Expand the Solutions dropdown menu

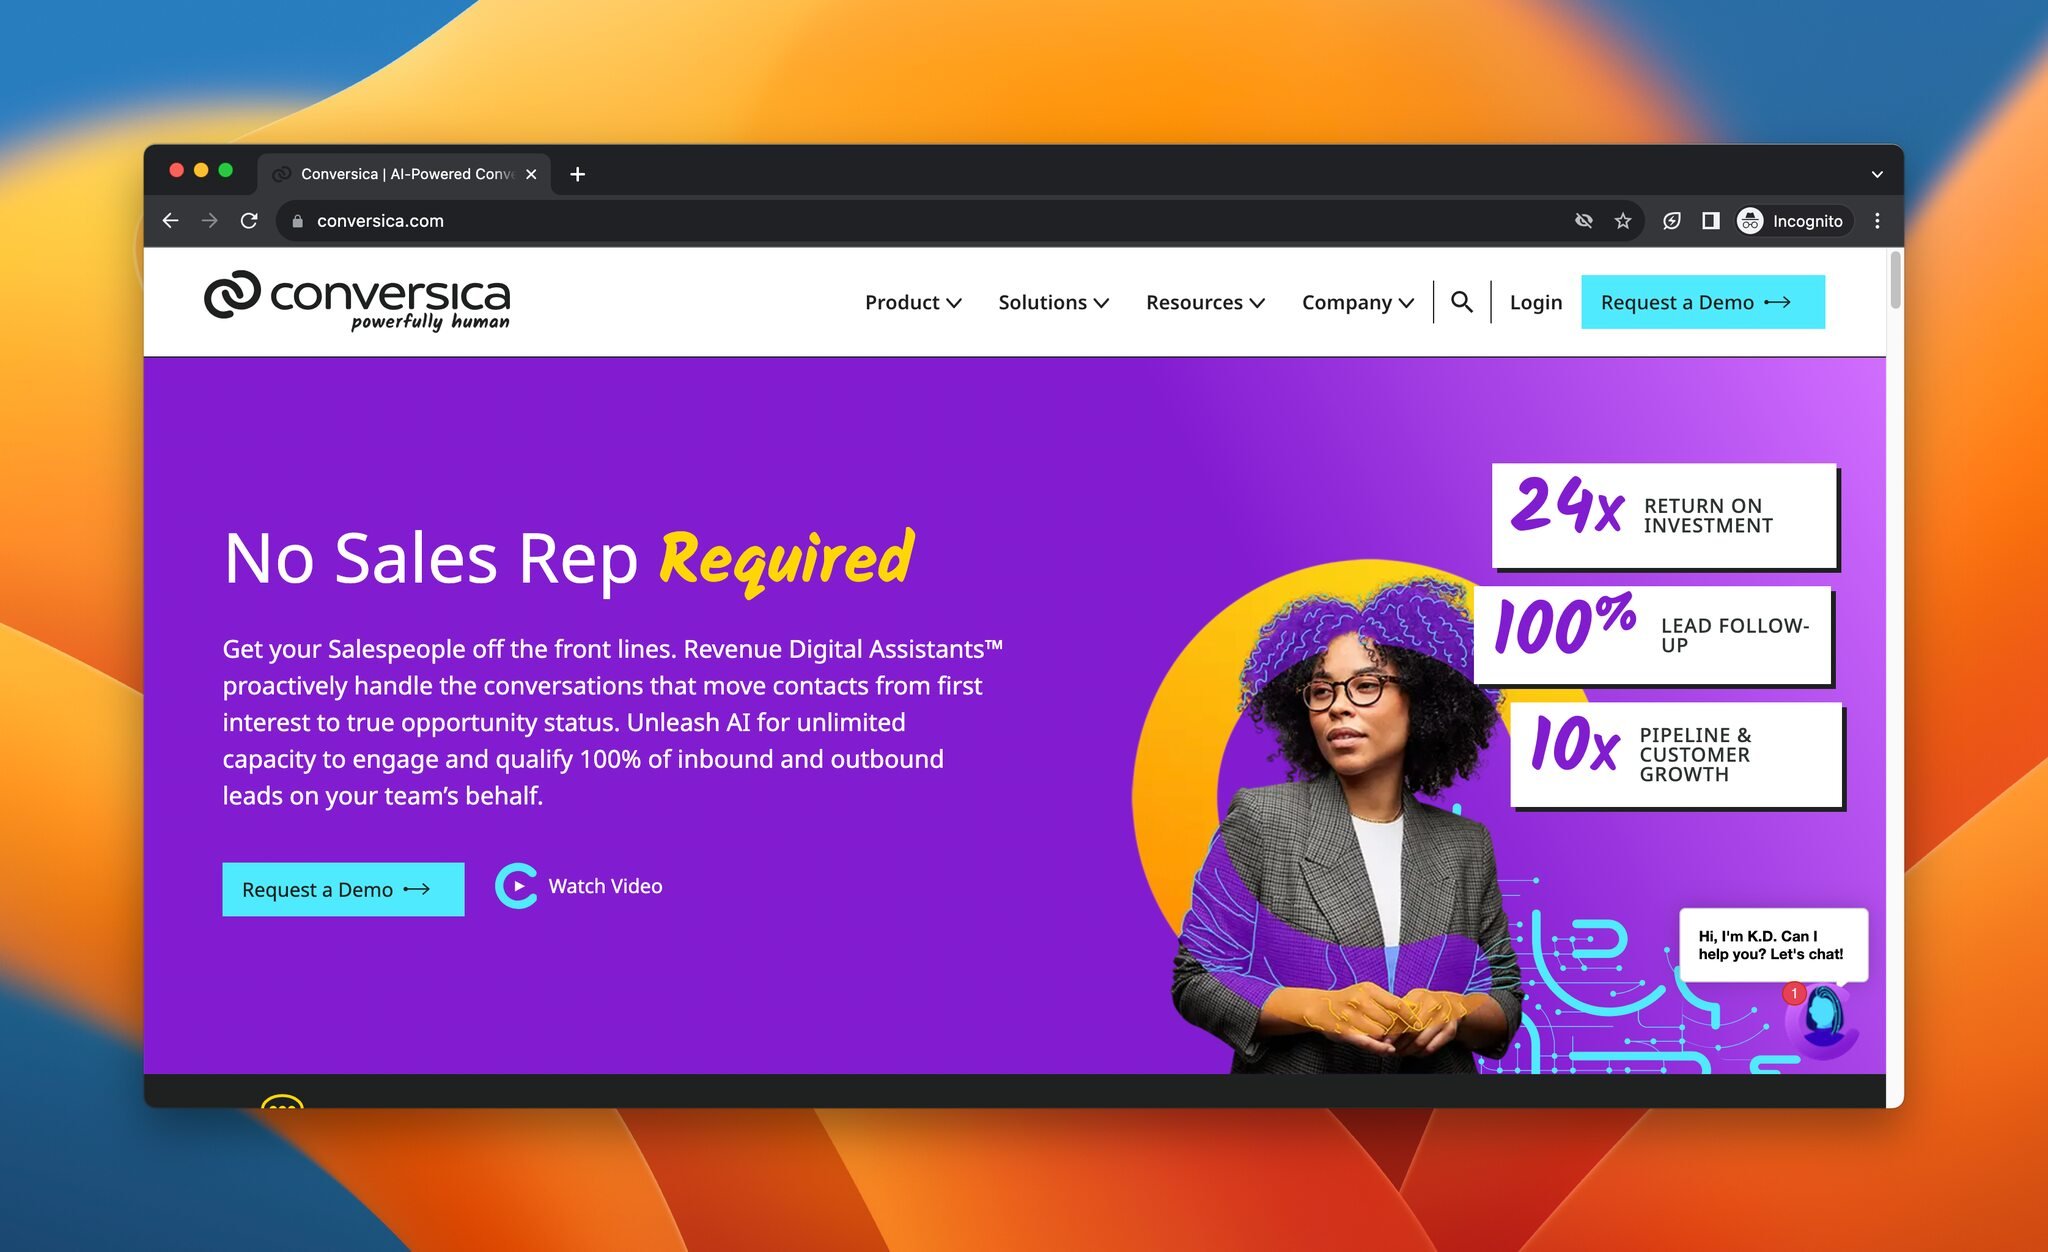pyautogui.click(x=1052, y=301)
